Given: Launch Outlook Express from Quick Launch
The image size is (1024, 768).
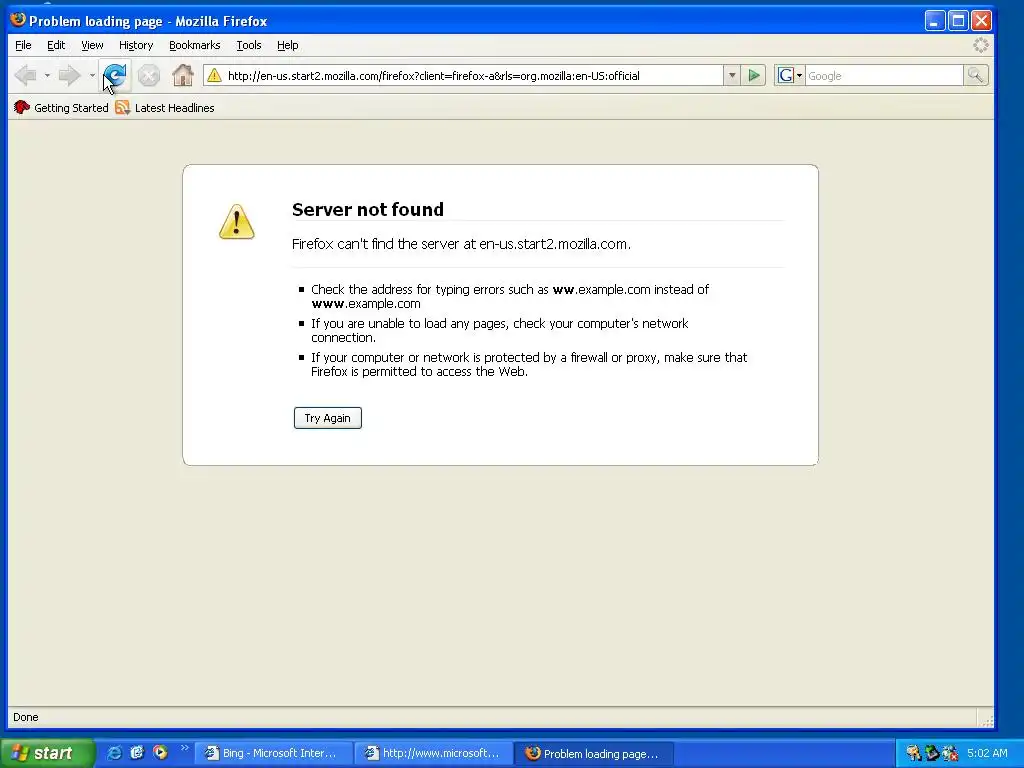Looking at the screenshot, I should point(137,753).
